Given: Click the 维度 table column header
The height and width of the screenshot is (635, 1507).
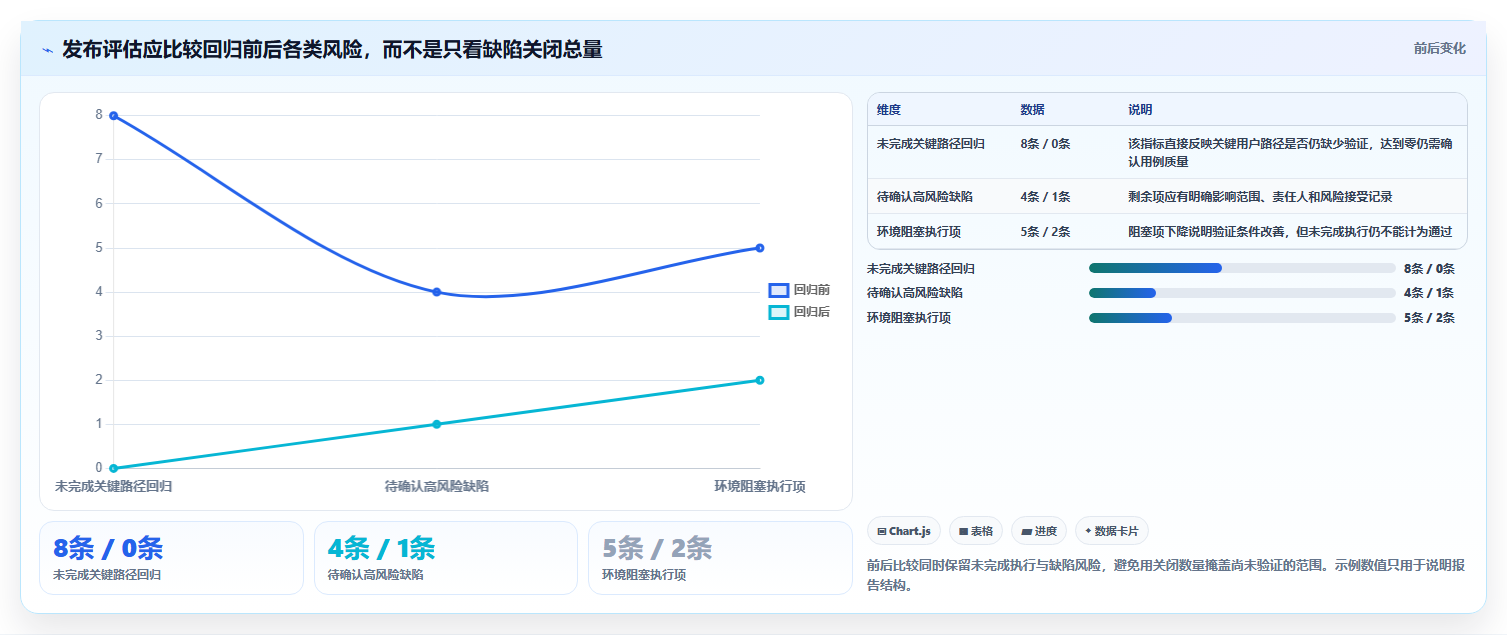Looking at the screenshot, I should pyautogui.click(x=889, y=110).
